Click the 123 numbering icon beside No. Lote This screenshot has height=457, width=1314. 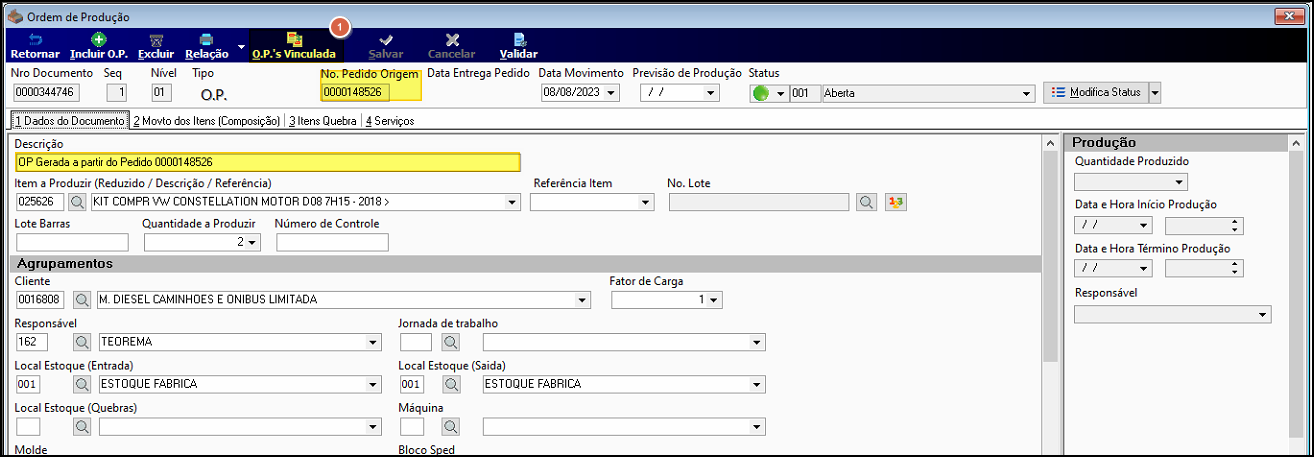coord(896,202)
